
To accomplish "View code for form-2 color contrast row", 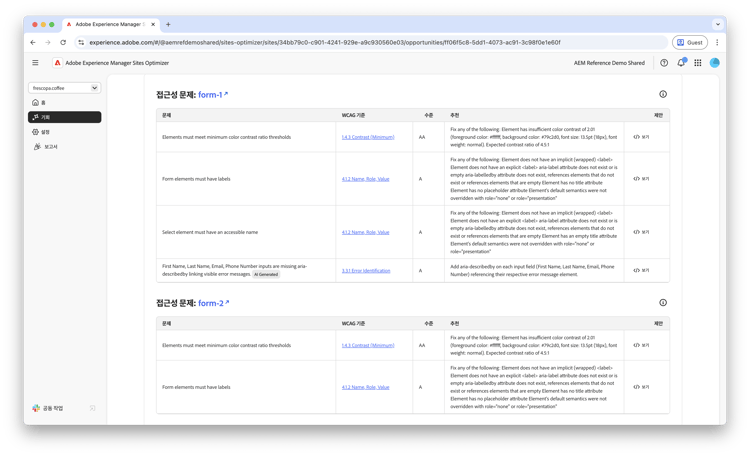I will click(641, 345).
